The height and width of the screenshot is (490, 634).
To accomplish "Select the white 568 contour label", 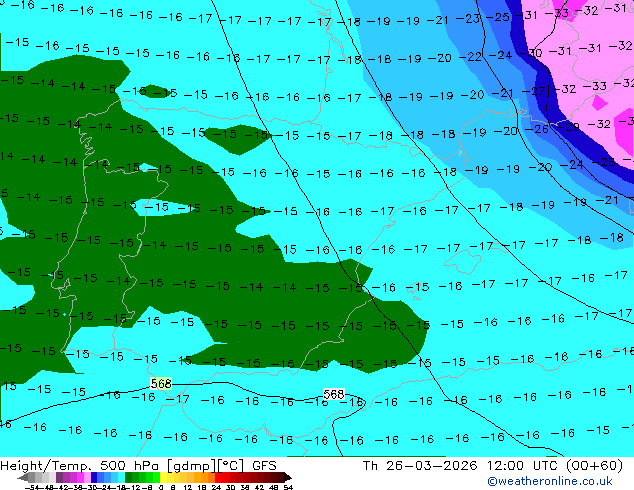I will point(334,394).
